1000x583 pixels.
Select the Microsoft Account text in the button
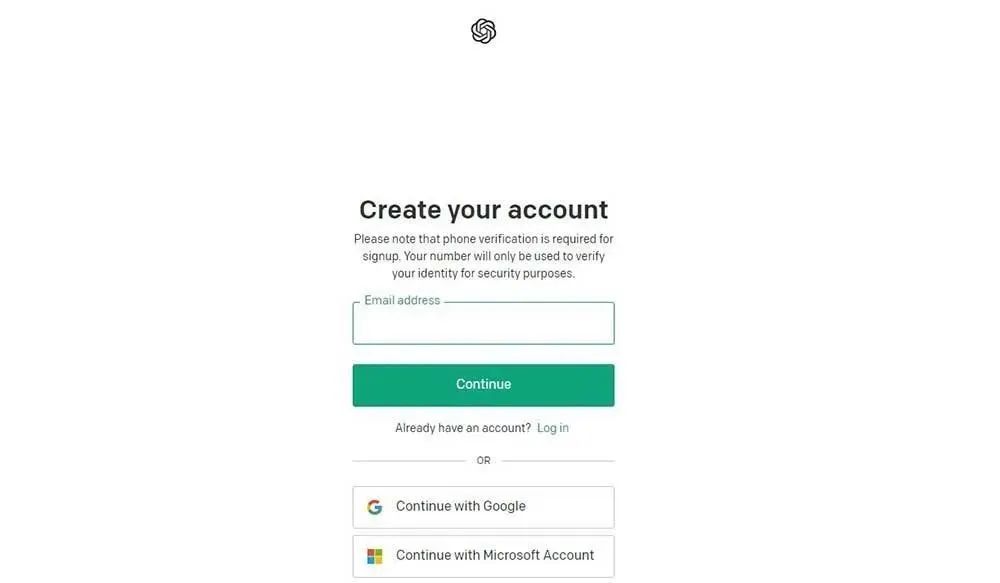(x=539, y=555)
